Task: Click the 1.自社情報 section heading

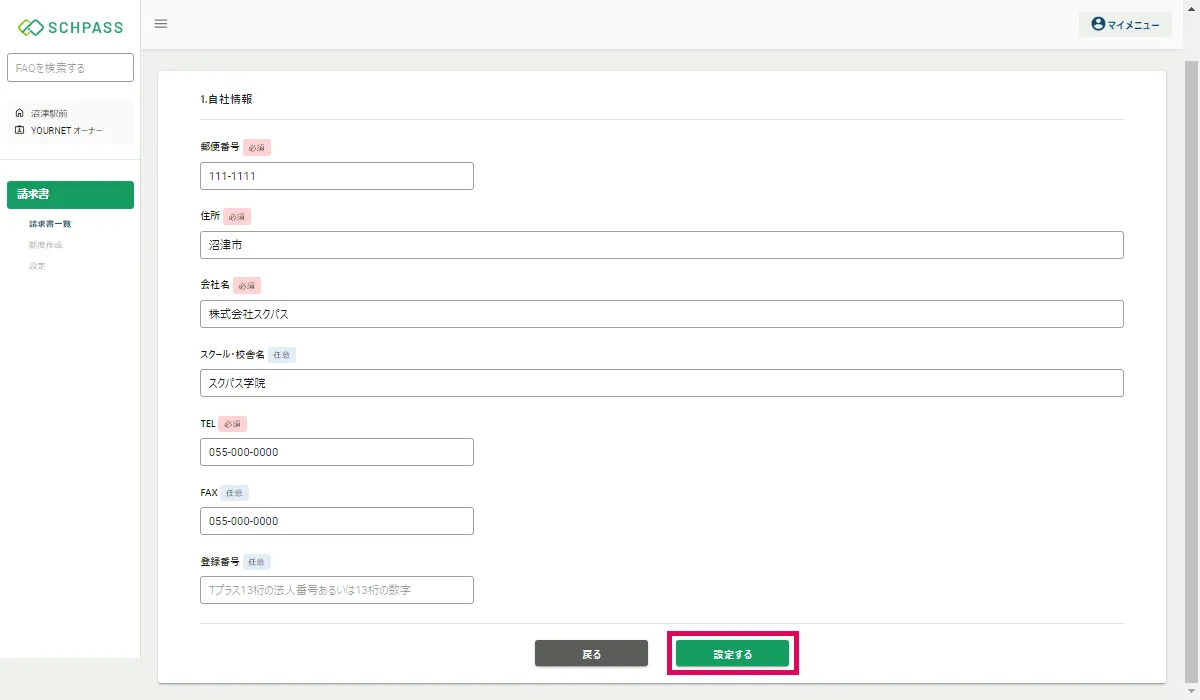Action: (x=226, y=99)
